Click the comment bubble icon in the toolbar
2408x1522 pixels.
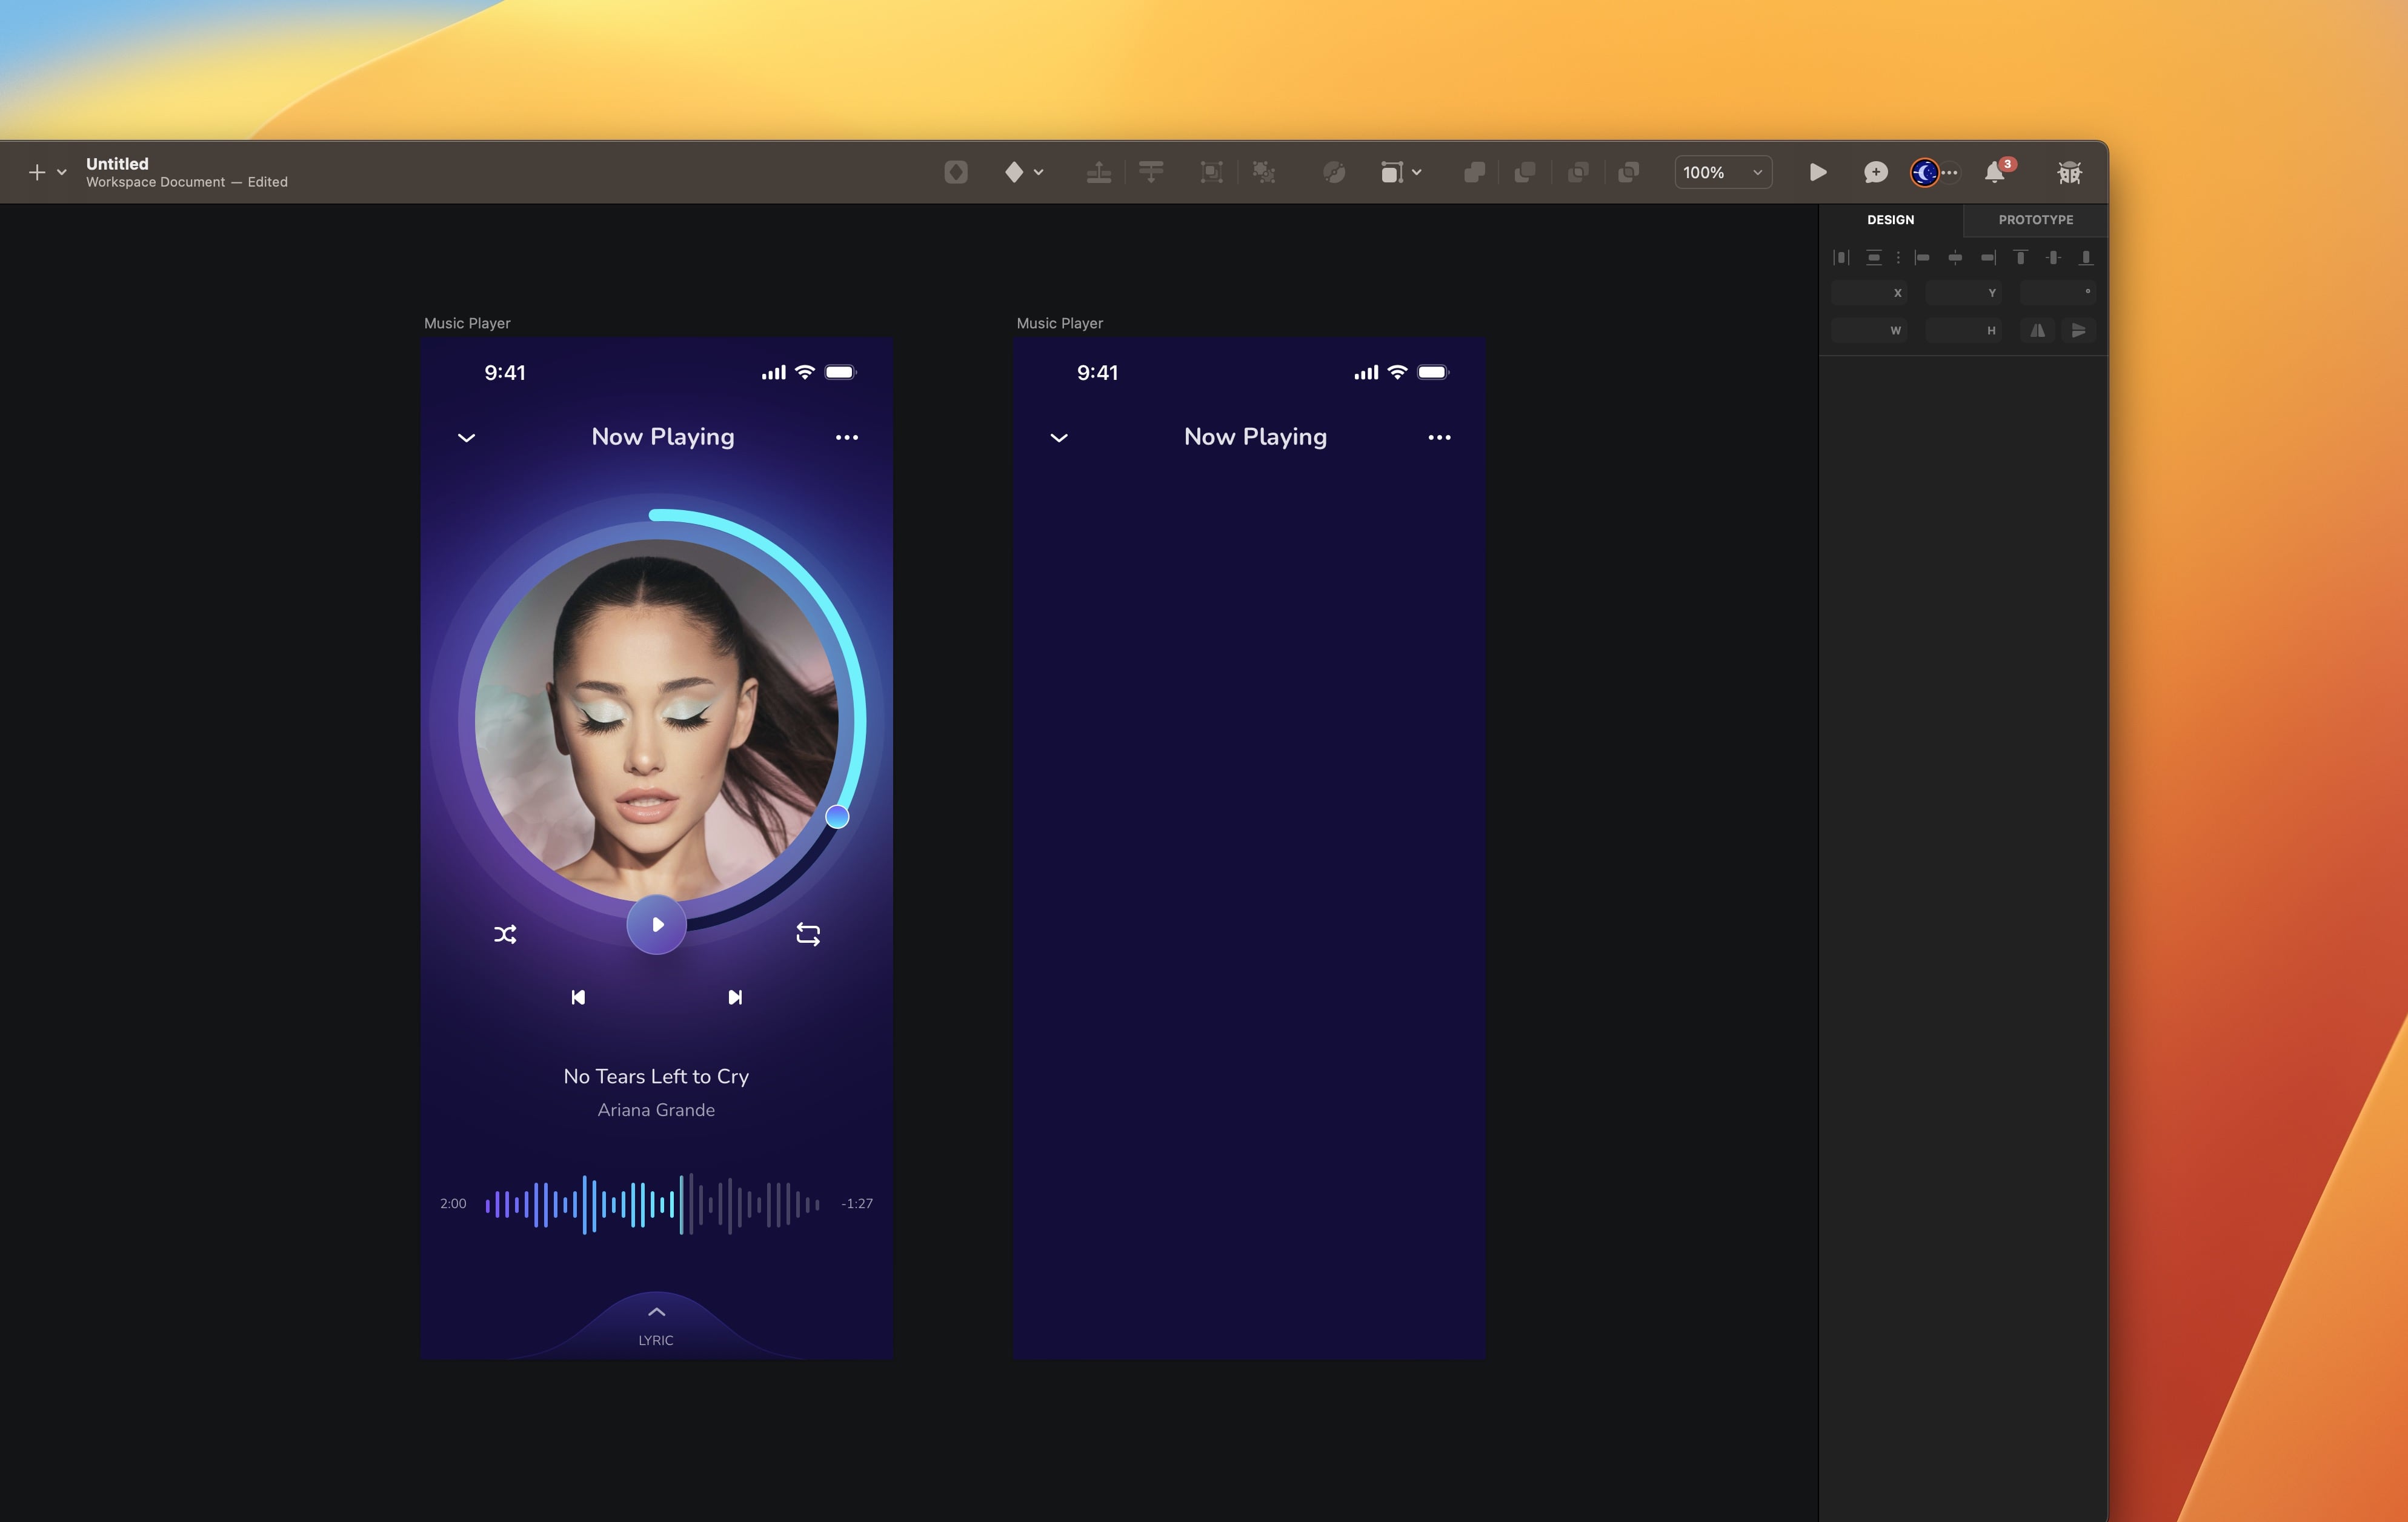coord(1876,172)
